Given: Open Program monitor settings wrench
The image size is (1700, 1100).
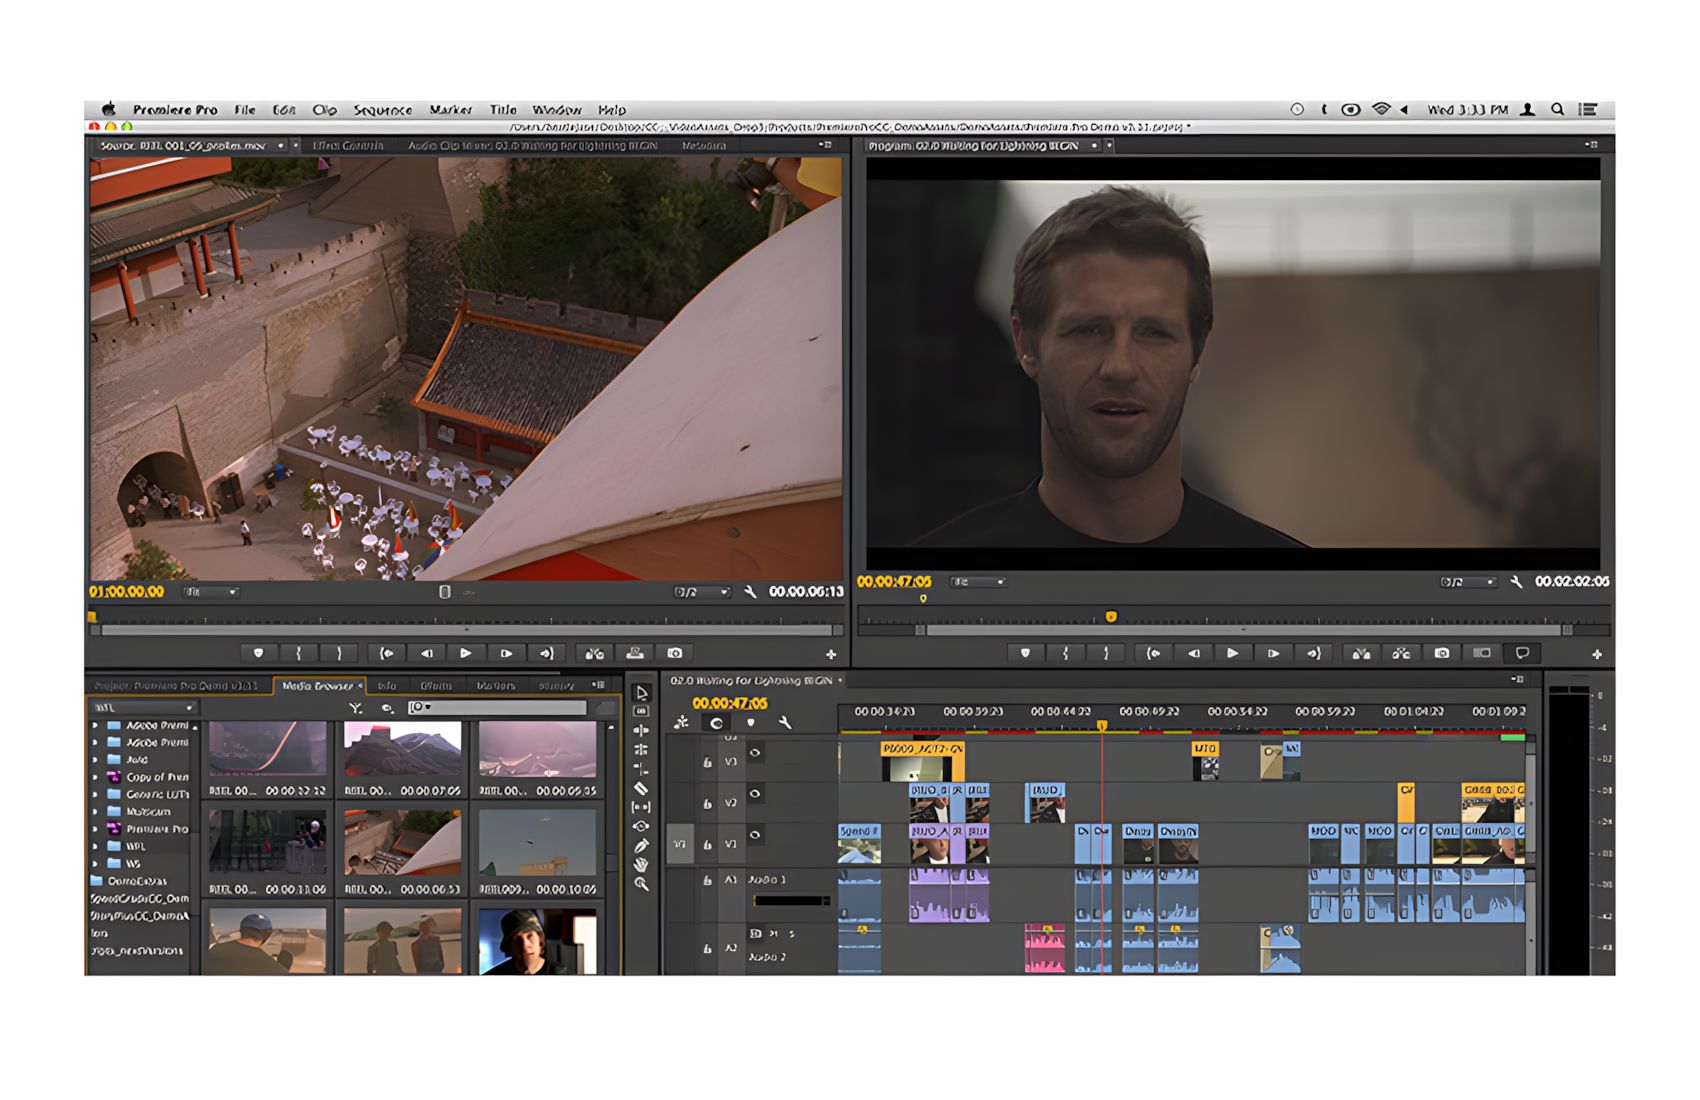Looking at the screenshot, I should 1516,582.
